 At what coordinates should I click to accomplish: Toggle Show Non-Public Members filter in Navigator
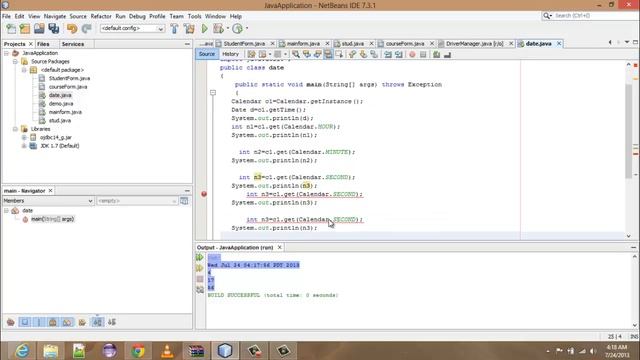click(x=53, y=322)
